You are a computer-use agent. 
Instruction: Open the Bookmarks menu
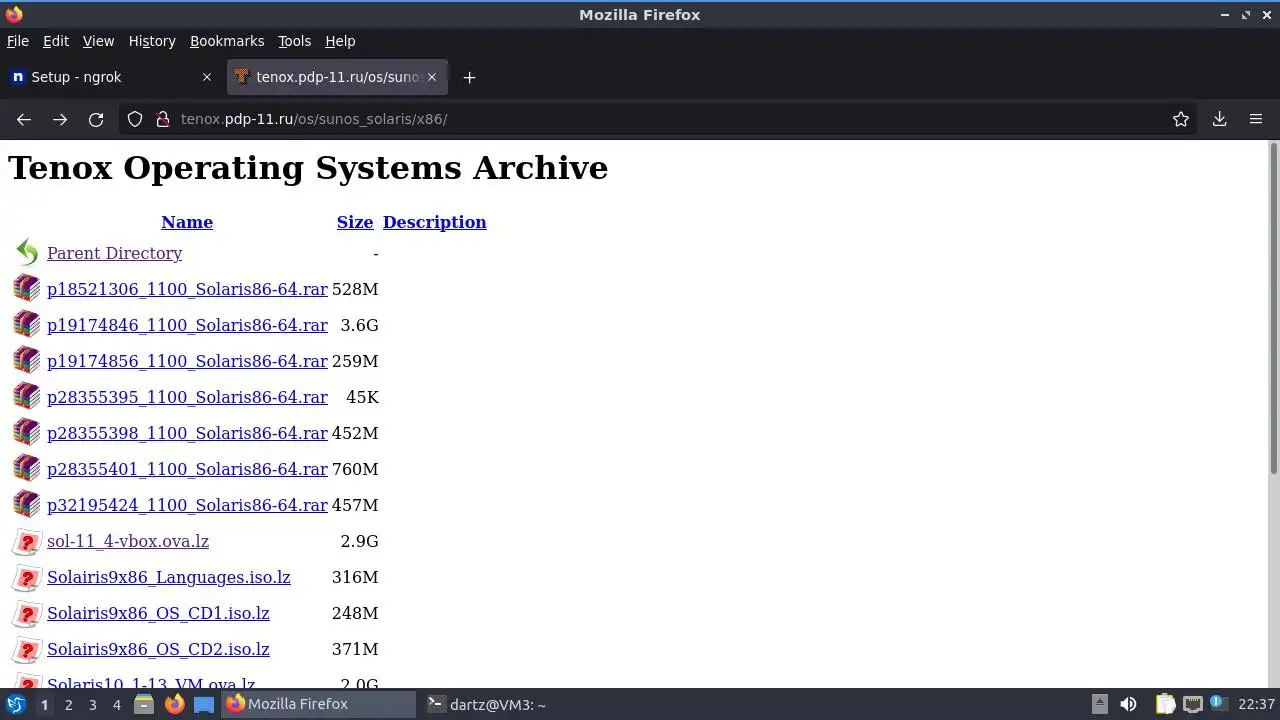tap(227, 41)
